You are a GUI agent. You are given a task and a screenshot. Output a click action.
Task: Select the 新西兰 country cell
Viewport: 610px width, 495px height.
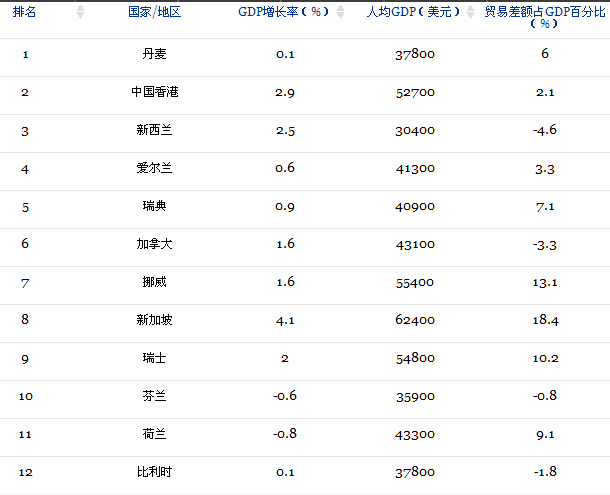tap(154, 130)
